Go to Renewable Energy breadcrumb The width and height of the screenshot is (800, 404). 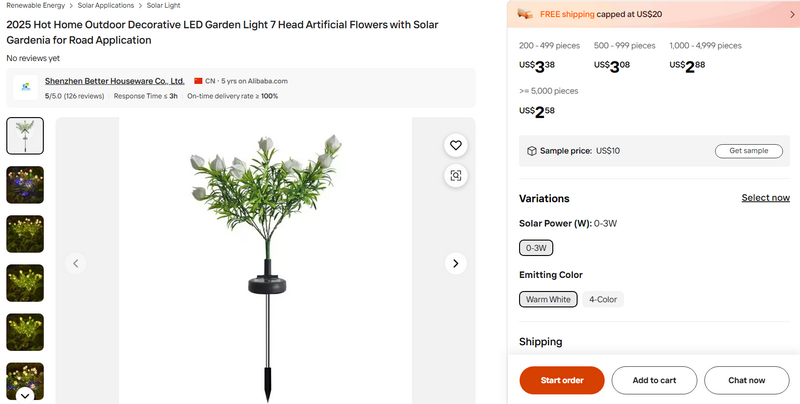click(36, 5)
